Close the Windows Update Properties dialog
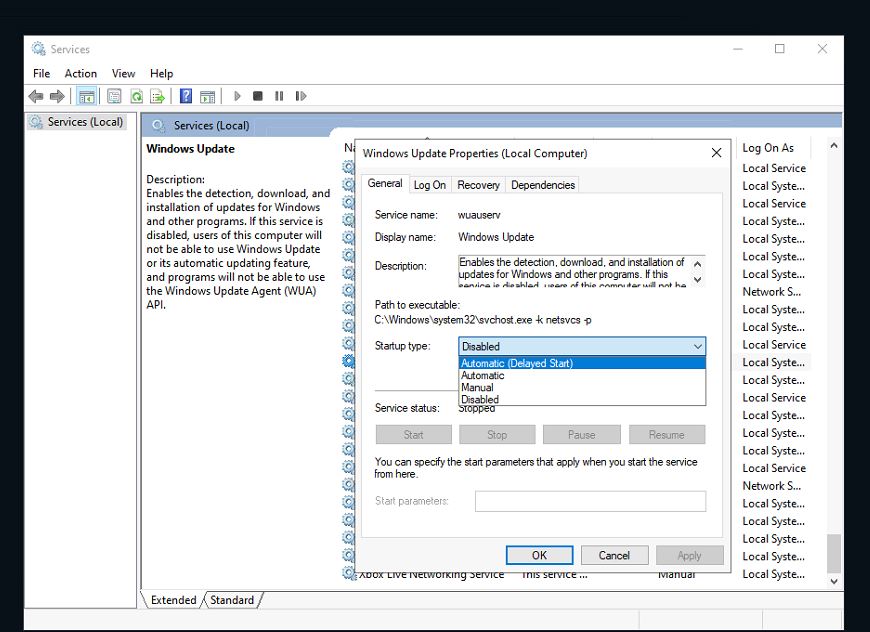Image resolution: width=870 pixels, height=632 pixels. 716,153
